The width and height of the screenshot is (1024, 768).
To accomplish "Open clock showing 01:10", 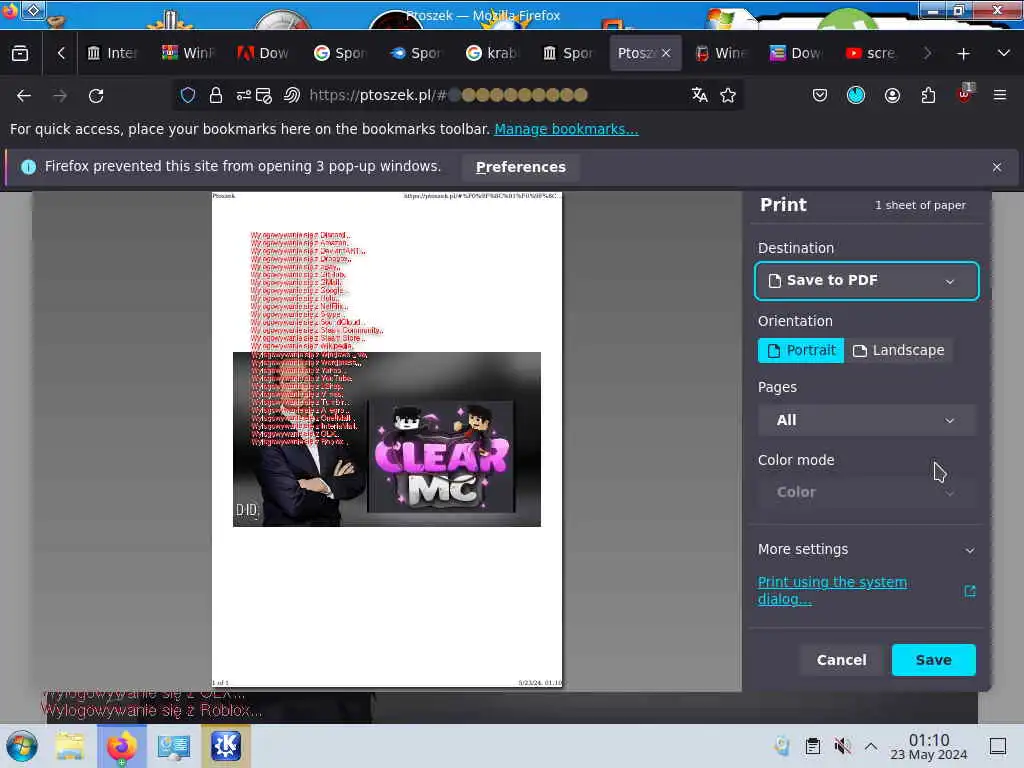I will [x=929, y=747].
